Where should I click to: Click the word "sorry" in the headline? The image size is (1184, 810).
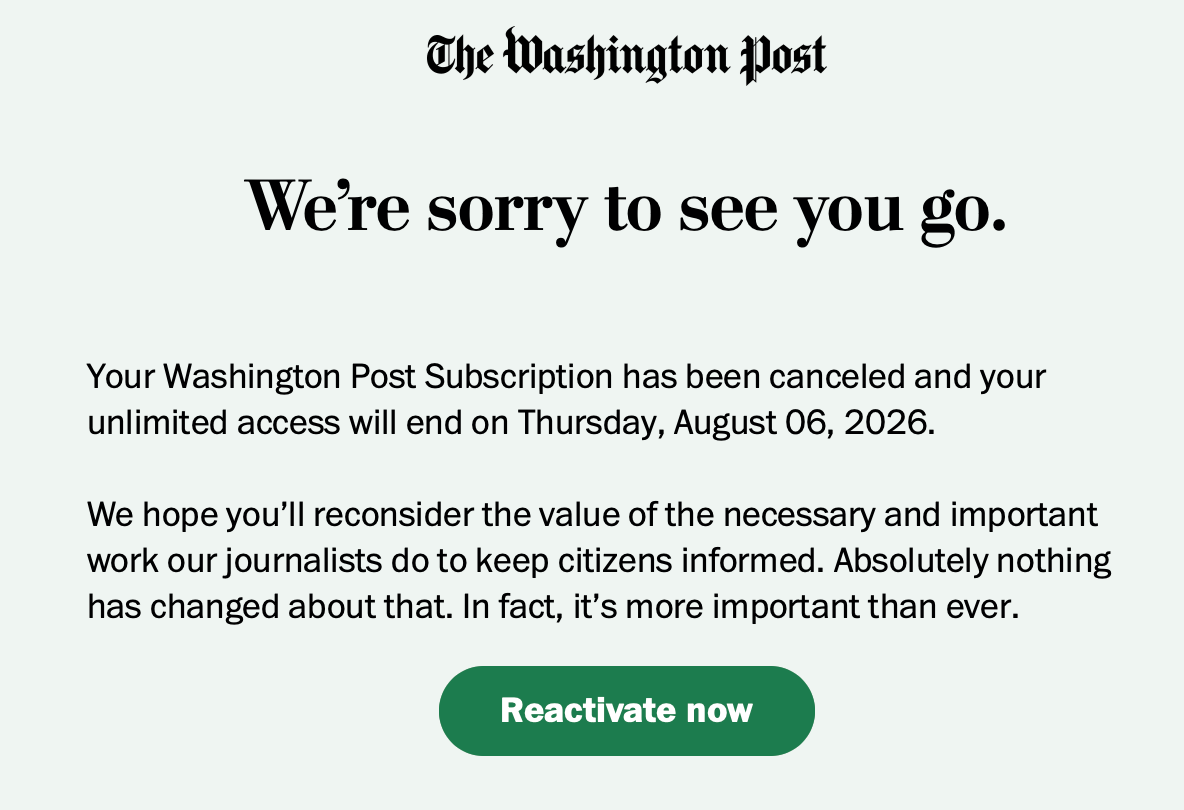[x=506, y=207]
